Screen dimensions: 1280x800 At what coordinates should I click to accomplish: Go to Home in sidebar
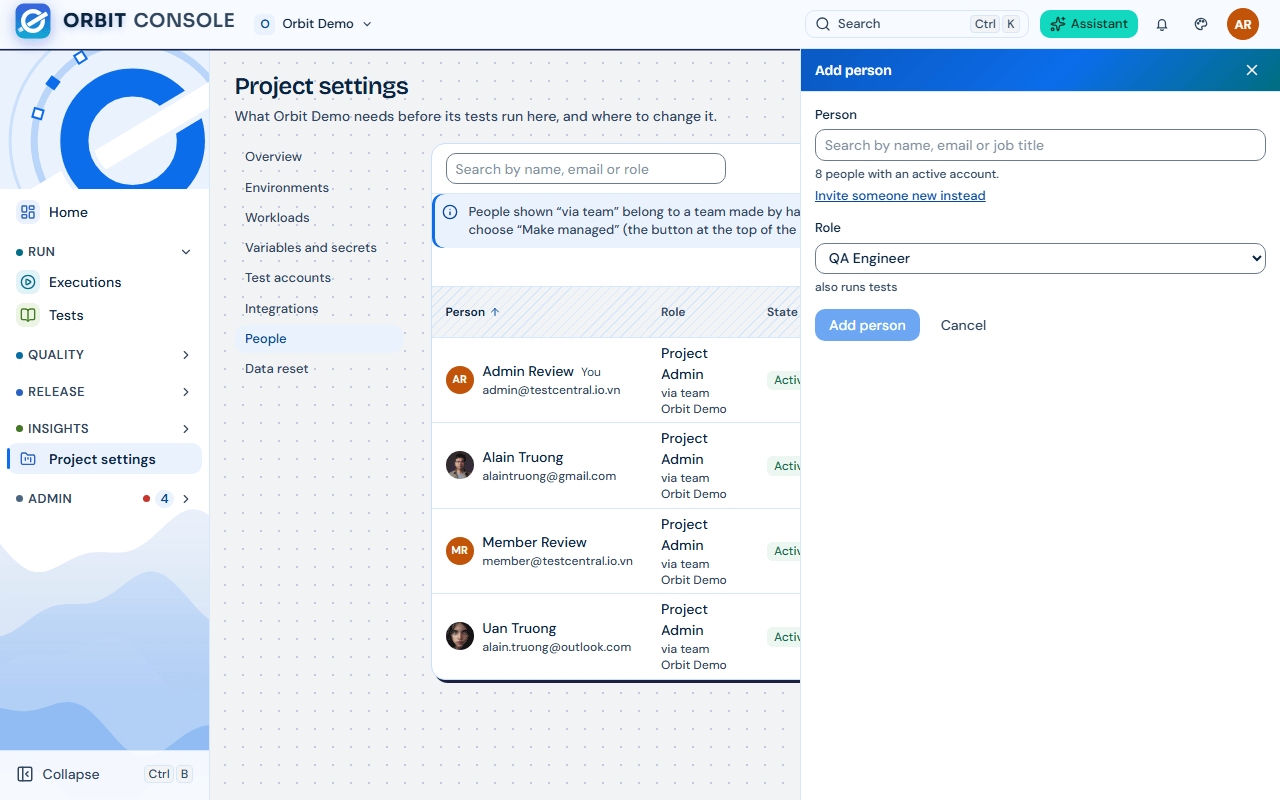coord(104,212)
